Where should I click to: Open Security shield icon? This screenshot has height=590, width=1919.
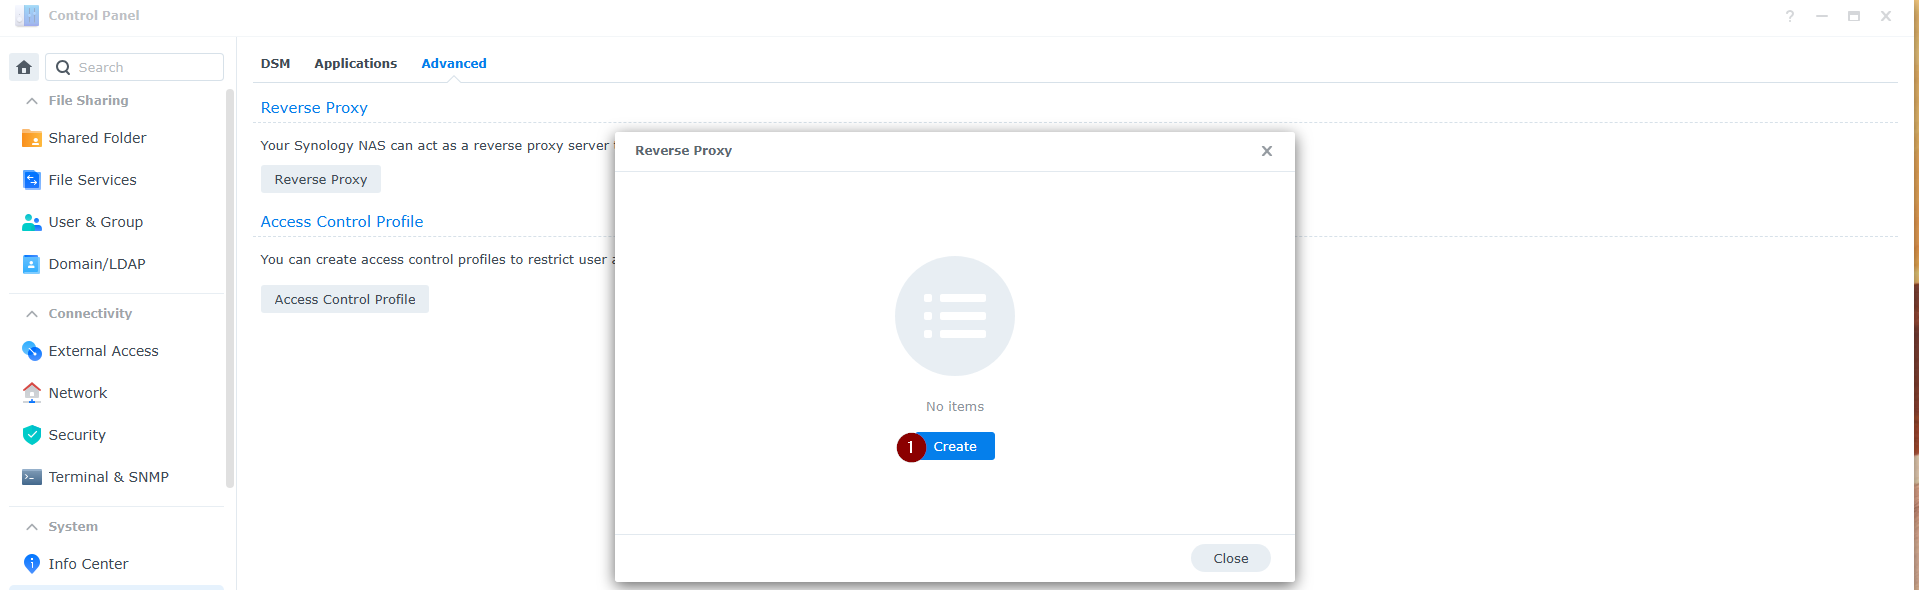32,435
